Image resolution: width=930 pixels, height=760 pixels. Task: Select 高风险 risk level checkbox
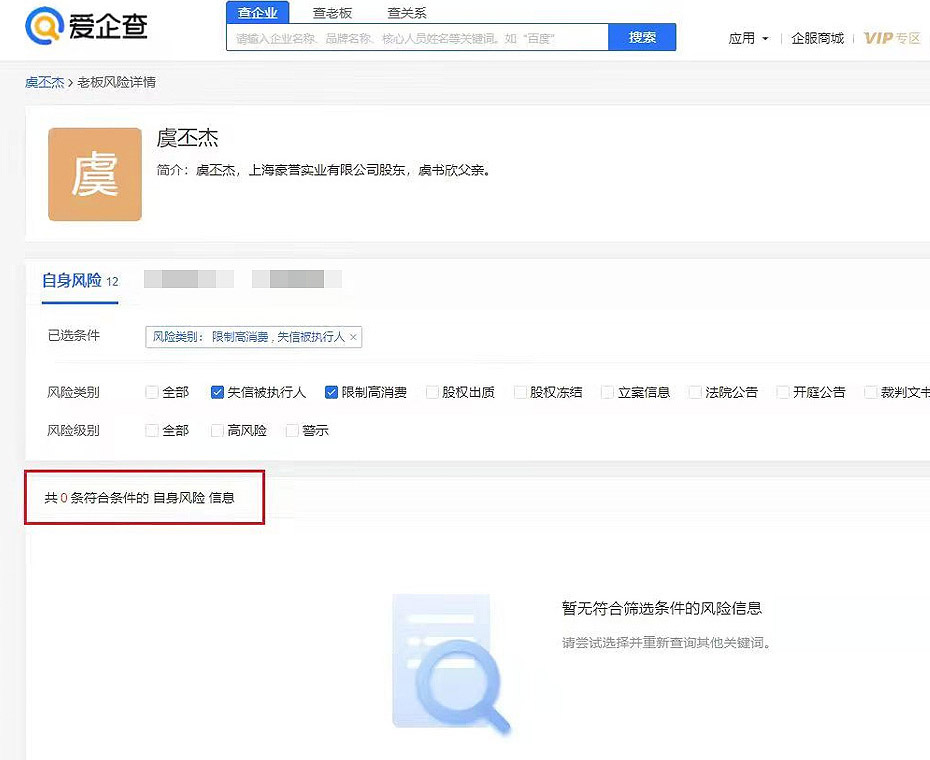pyautogui.click(x=217, y=430)
